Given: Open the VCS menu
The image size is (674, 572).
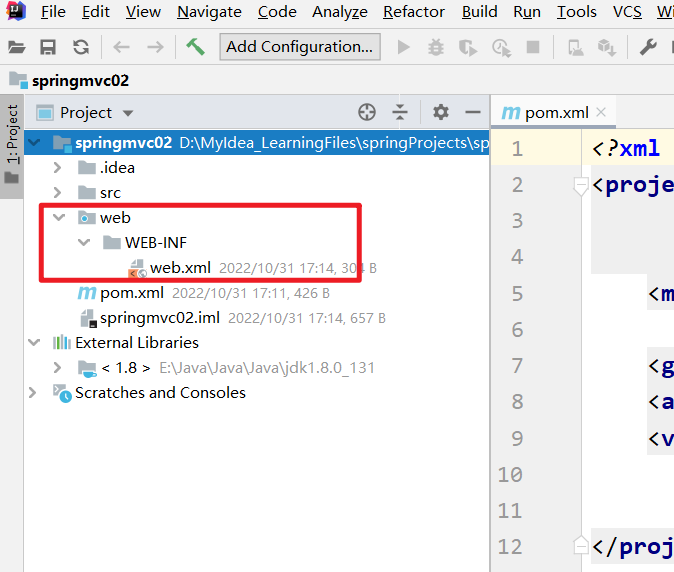Looking at the screenshot, I should click(x=627, y=12).
